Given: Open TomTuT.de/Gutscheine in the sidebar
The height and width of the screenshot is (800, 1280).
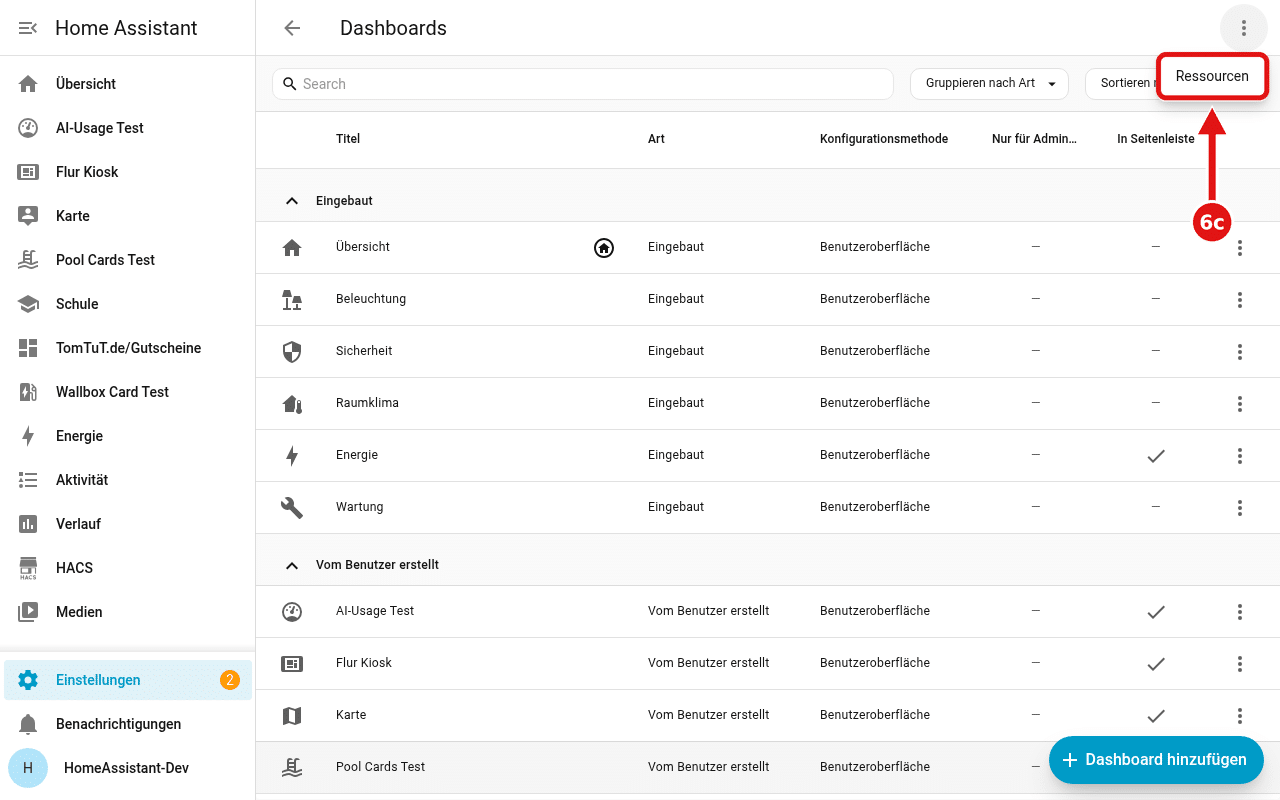Looking at the screenshot, I should [x=128, y=348].
